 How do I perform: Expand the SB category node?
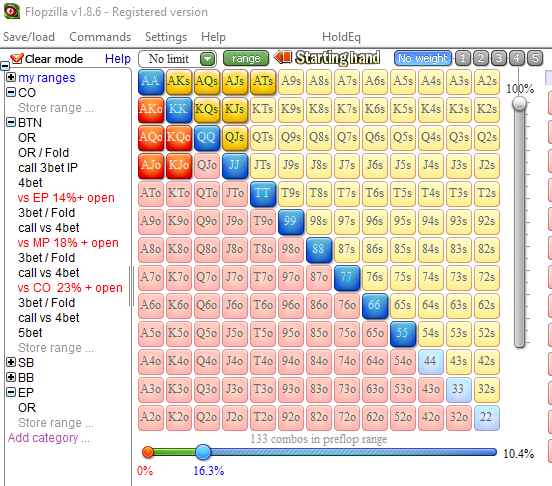click(x=11, y=362)
